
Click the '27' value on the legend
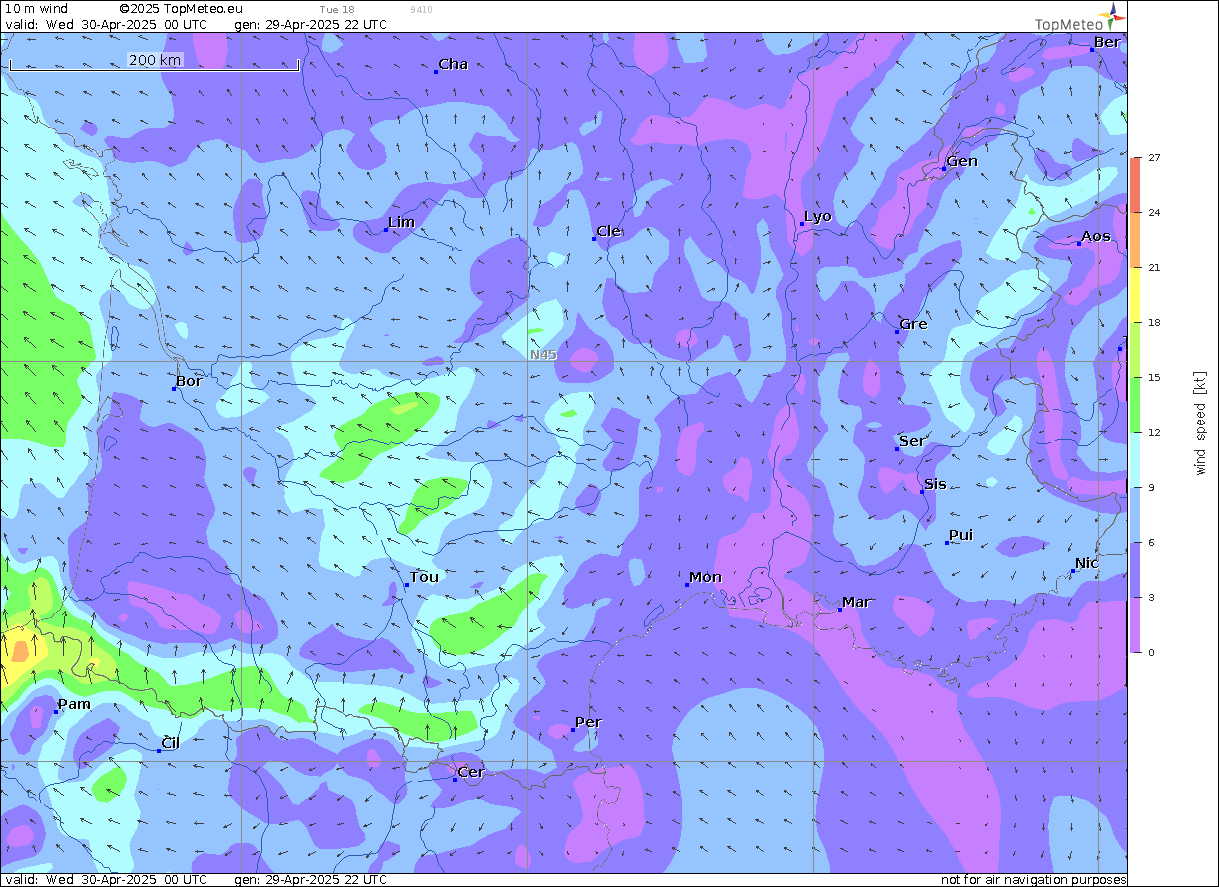[1154, 157]
